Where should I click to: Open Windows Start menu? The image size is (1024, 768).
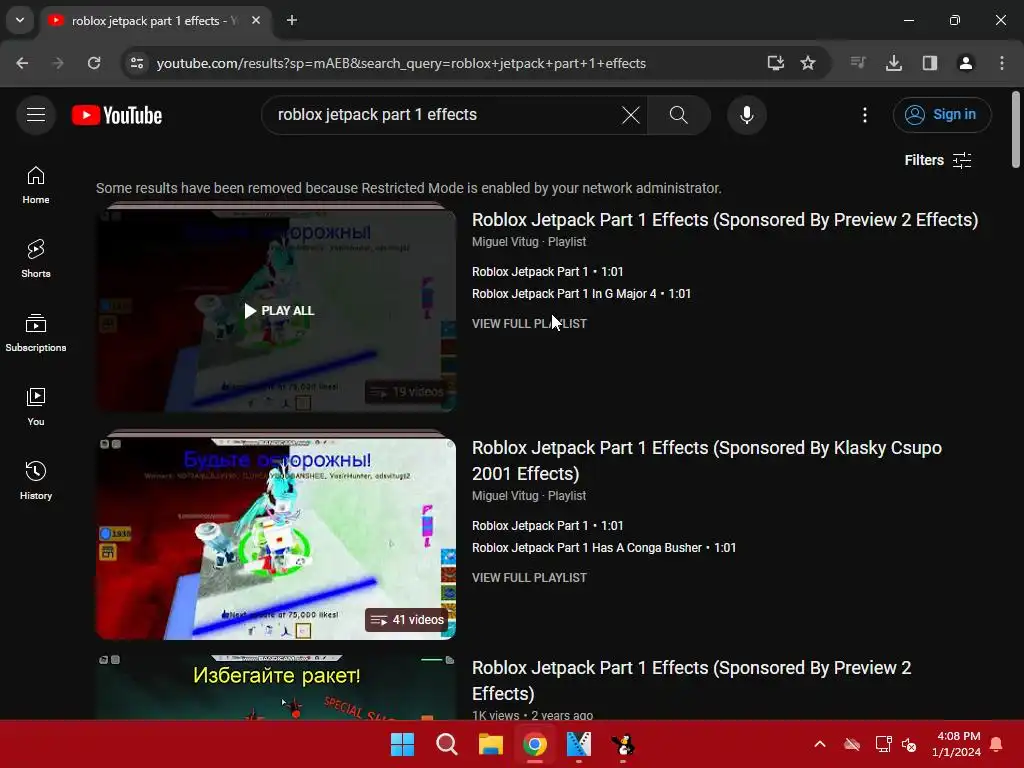402,744
